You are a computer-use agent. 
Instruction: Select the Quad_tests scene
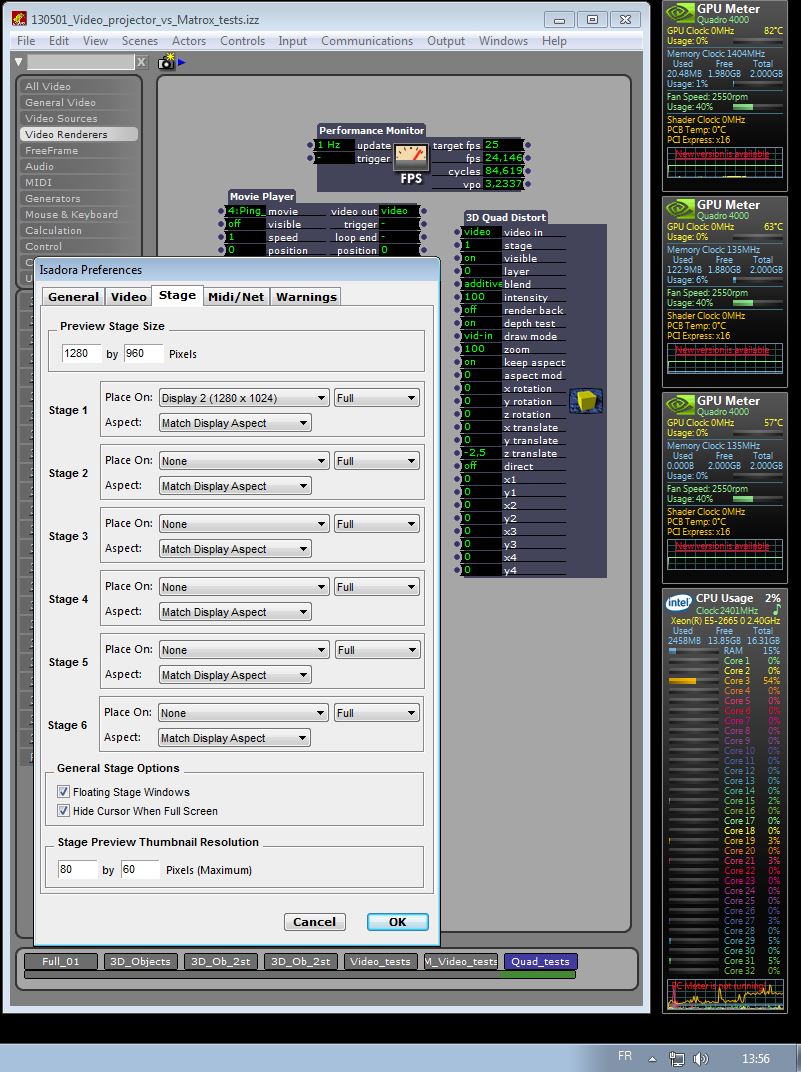540,961
